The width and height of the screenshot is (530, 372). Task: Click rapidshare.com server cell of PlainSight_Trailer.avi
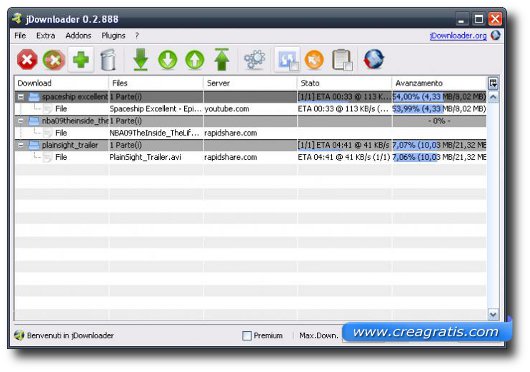[x=250, y=157]
